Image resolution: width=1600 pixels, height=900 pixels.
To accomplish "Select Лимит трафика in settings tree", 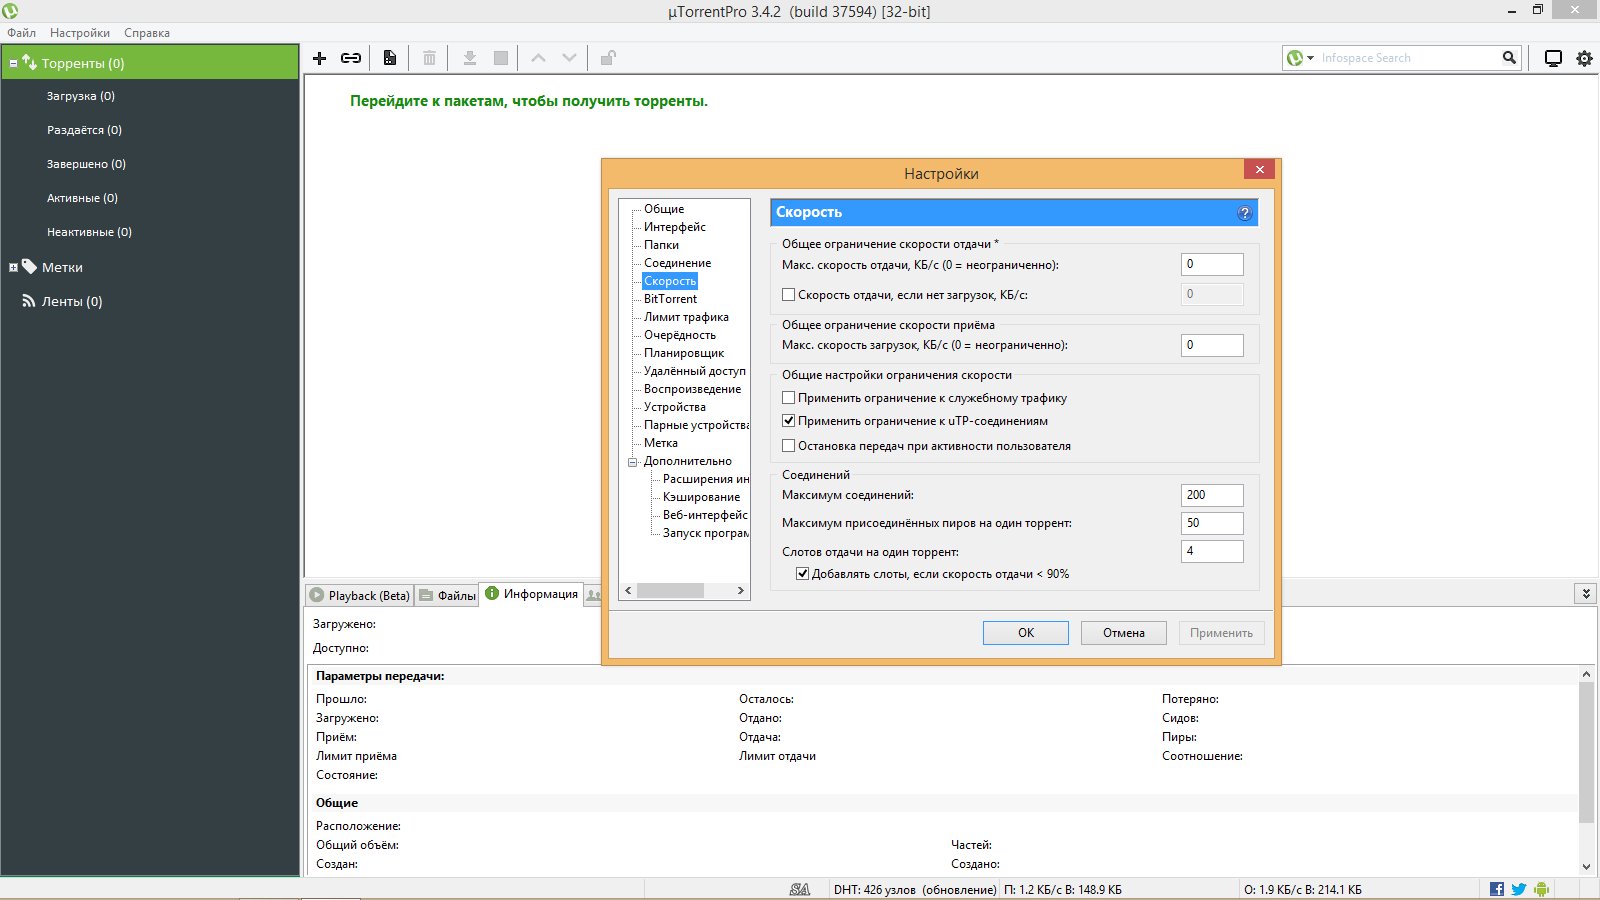I will point(686,317).
